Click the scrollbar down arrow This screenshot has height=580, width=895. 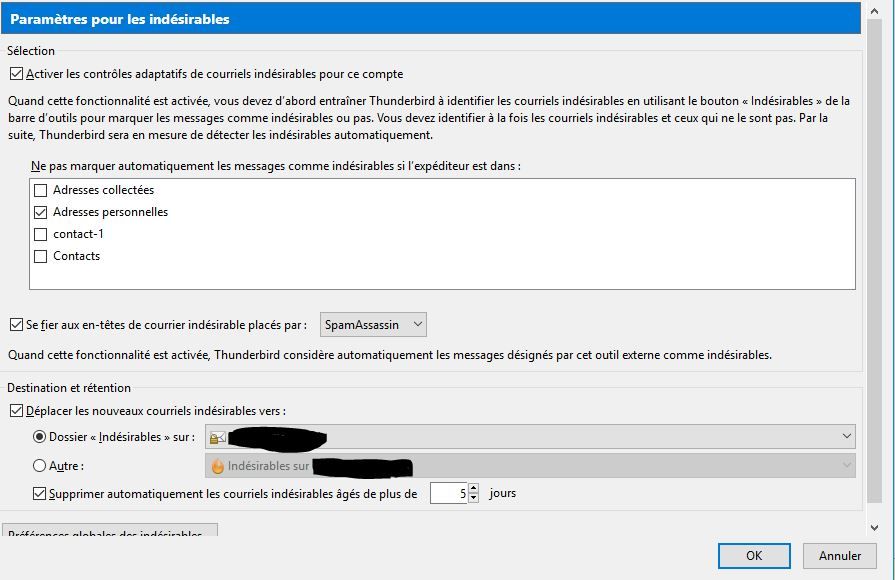click(874, 528)
